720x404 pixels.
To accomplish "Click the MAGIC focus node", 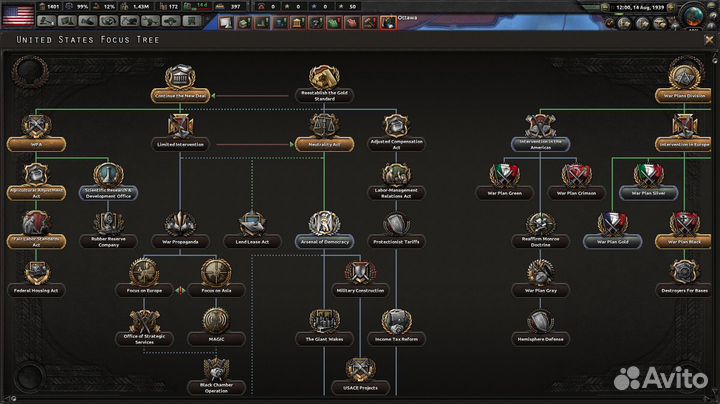I will (x=216, y=328).
